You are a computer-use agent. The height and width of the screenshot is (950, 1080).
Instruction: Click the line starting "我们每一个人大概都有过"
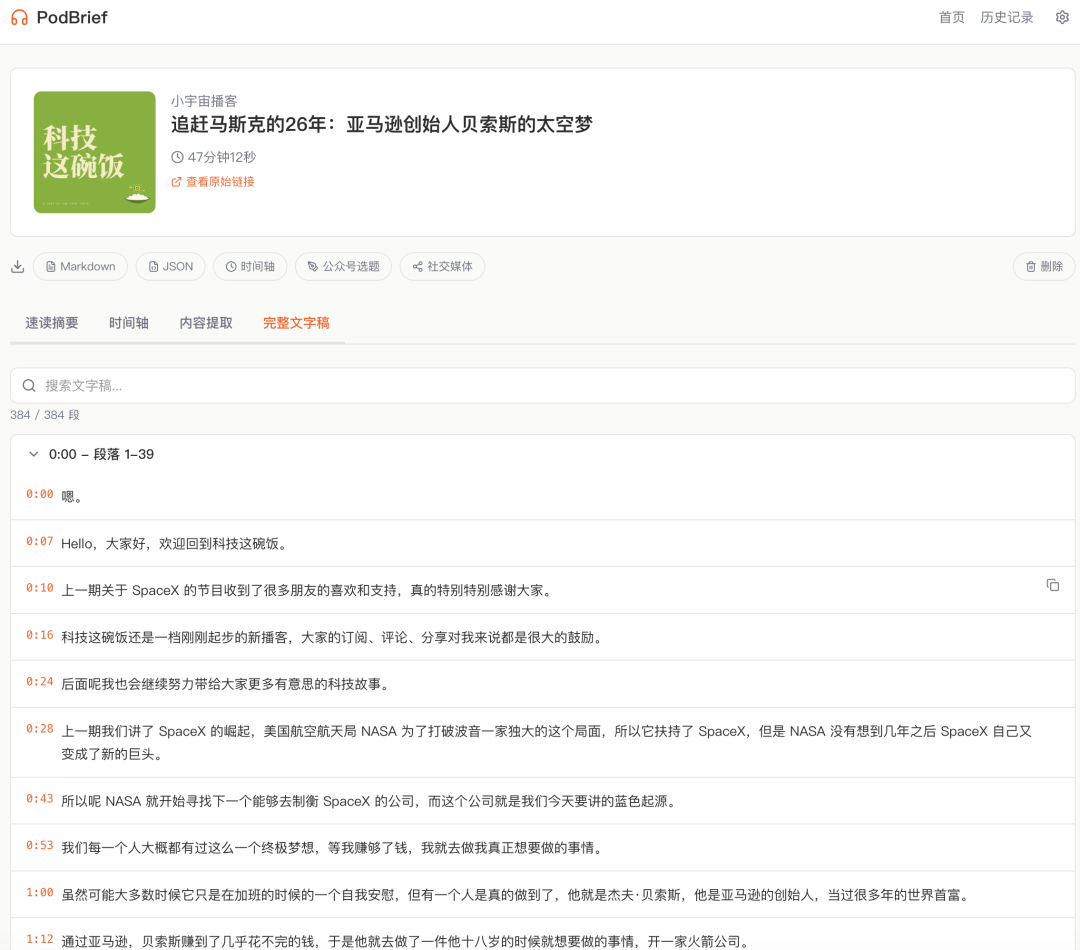333,848
